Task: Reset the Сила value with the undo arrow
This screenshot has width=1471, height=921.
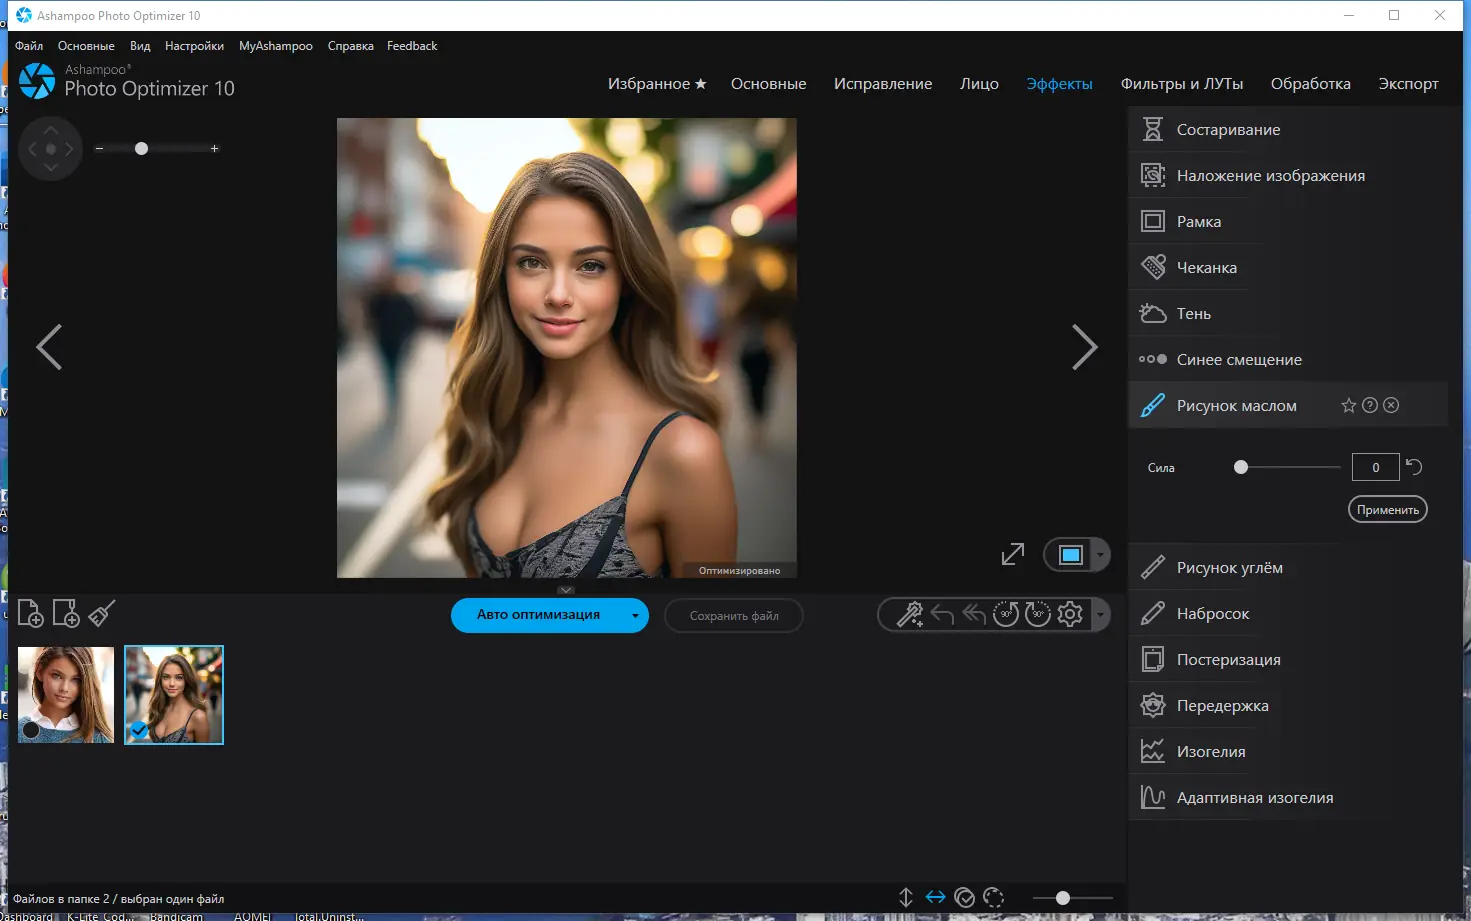Action: point(1414,466)
